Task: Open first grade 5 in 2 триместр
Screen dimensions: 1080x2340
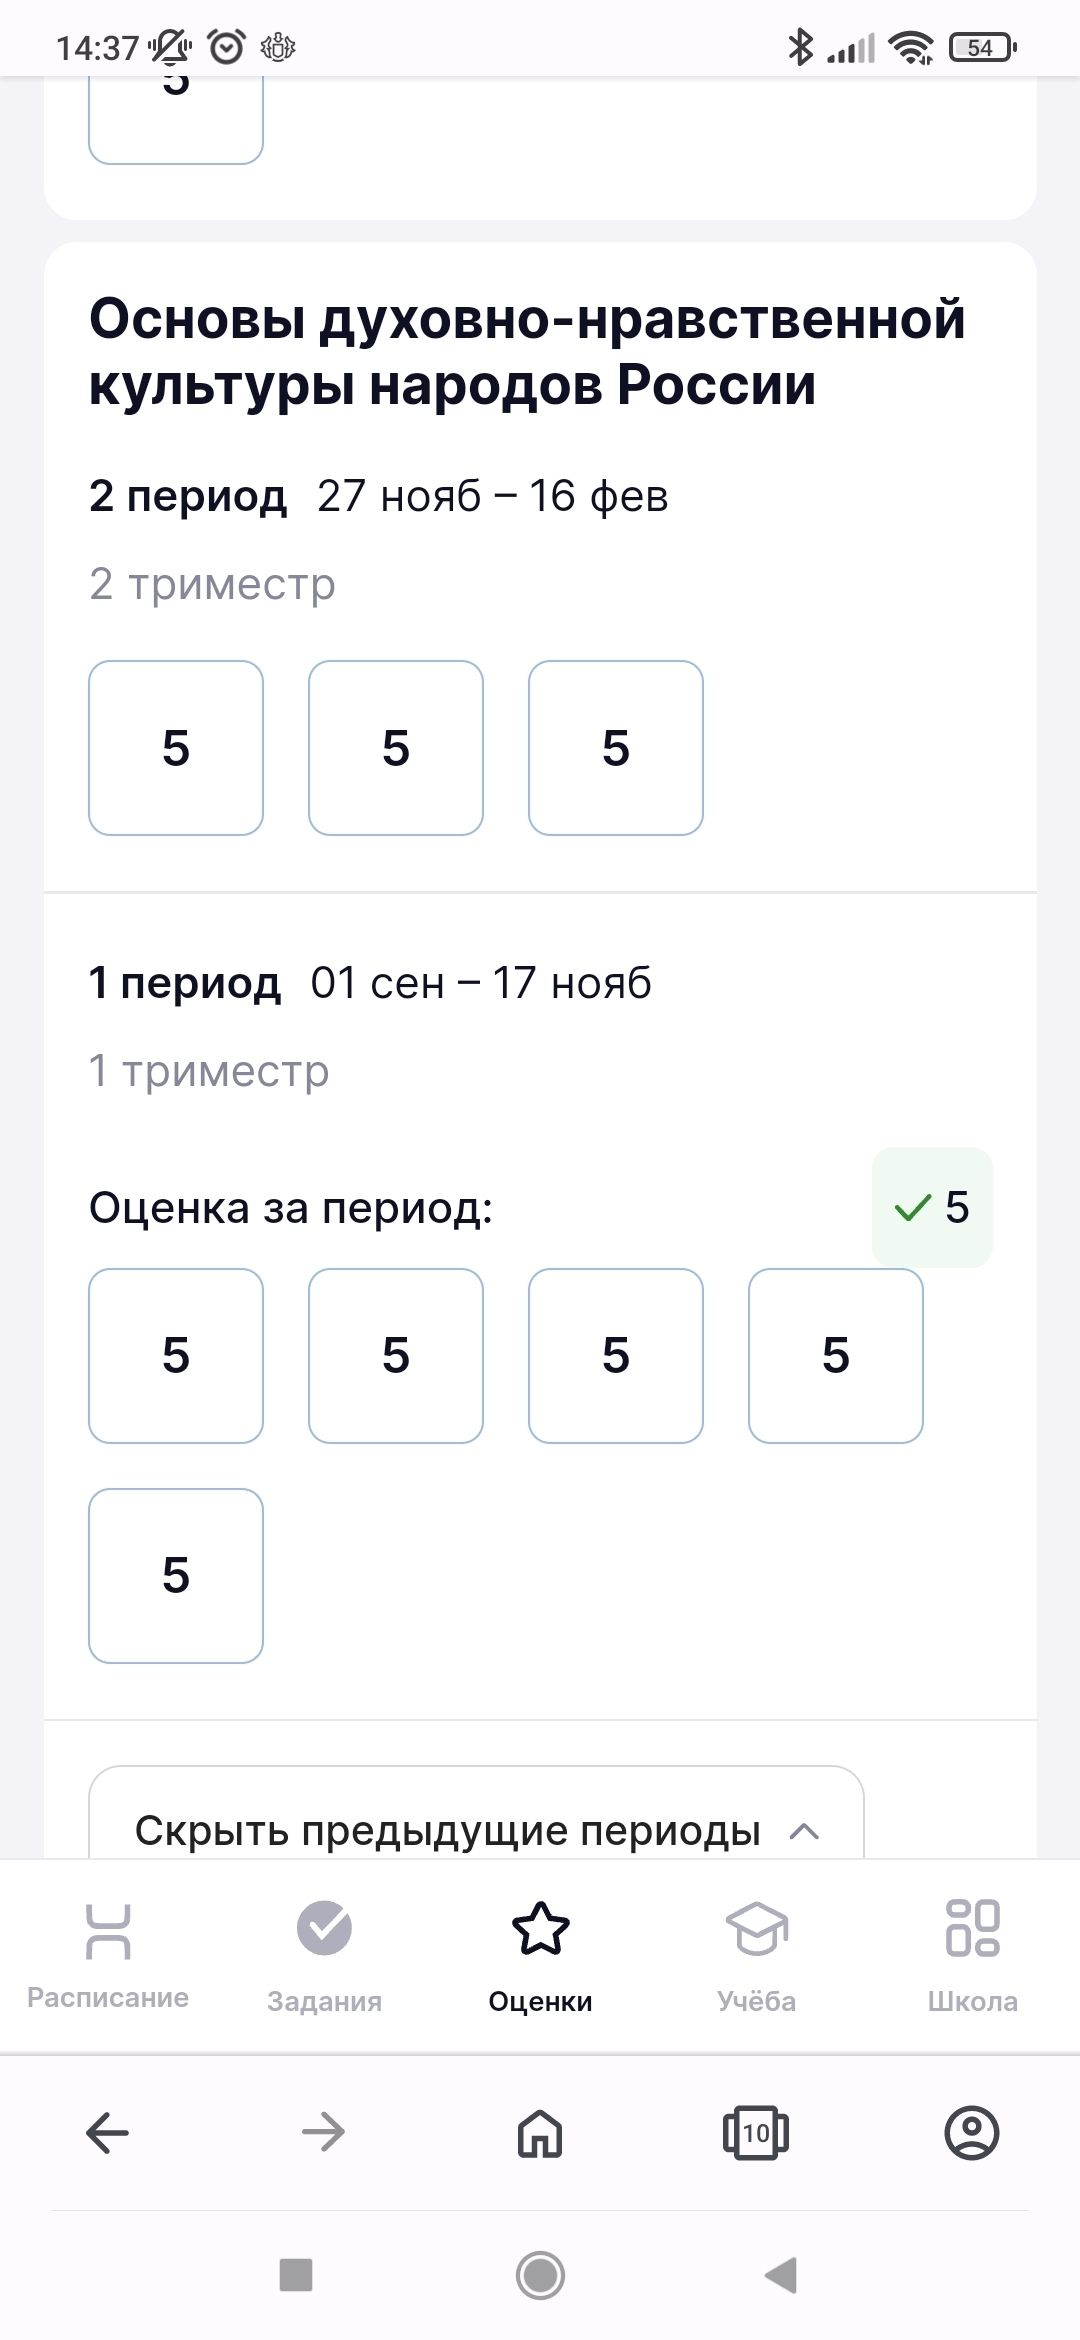Action: point(176,748)
